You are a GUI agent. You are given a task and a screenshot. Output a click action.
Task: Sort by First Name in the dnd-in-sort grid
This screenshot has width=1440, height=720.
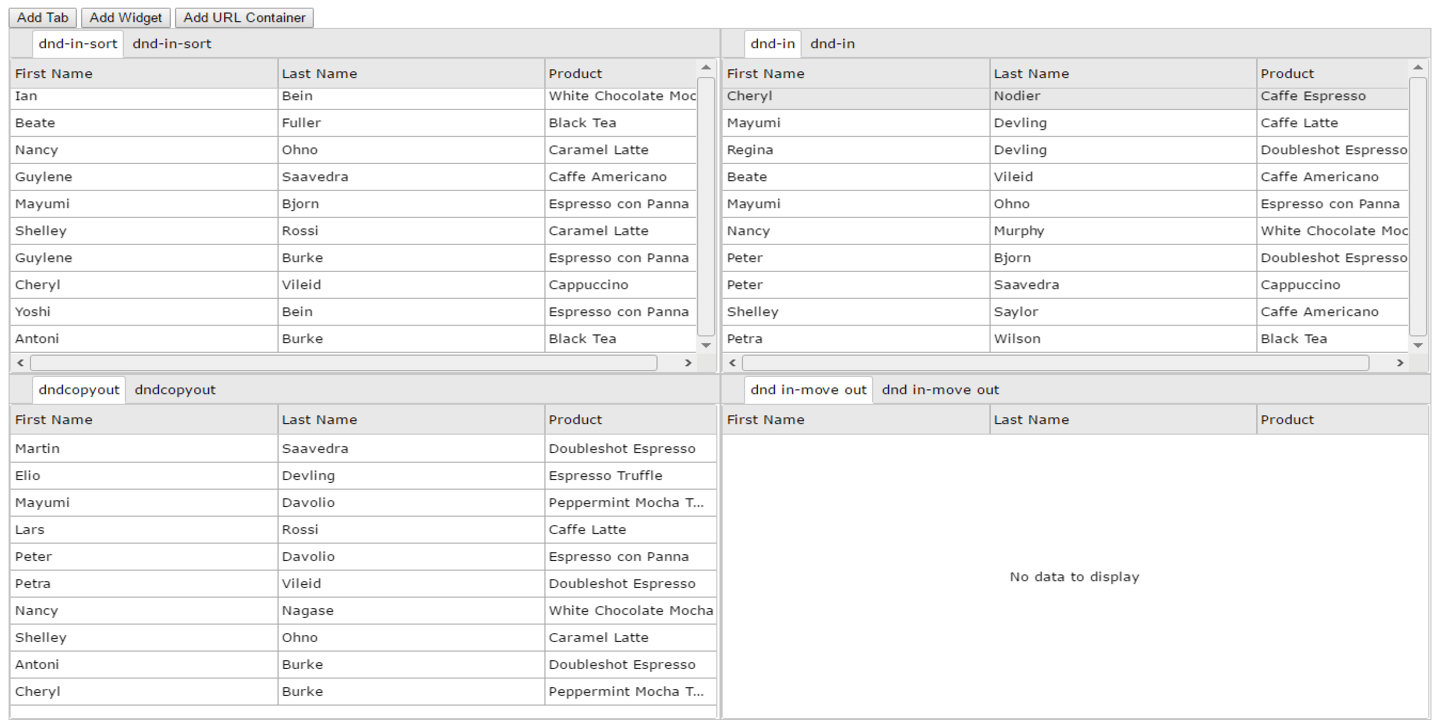144,73
